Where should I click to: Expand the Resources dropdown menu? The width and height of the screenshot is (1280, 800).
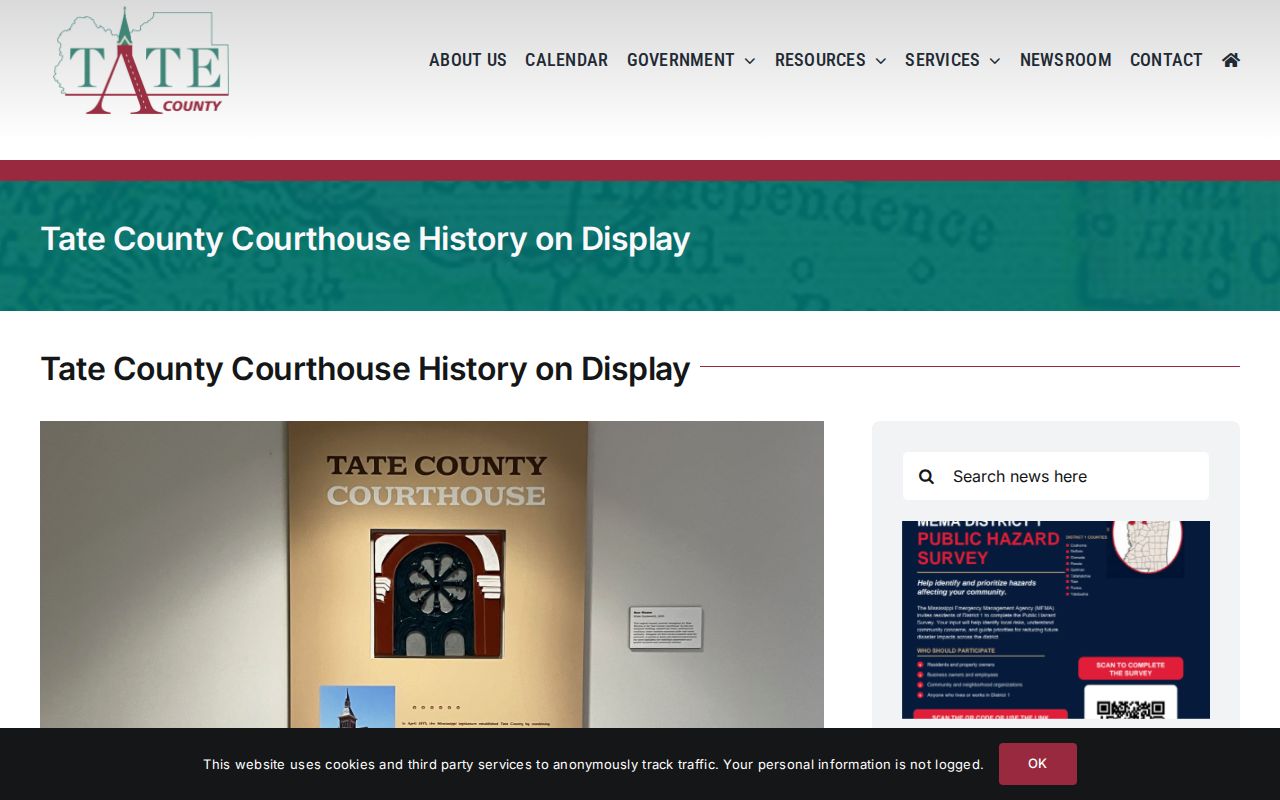(x=830, y=60)
